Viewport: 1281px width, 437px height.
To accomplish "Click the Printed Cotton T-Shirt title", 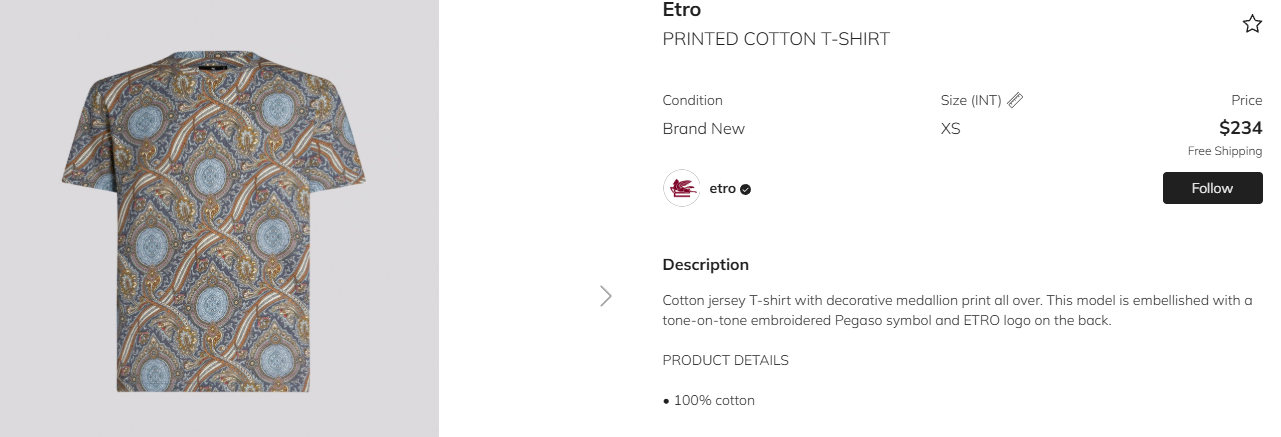I will pyautogui.click(x=776, y=39).
